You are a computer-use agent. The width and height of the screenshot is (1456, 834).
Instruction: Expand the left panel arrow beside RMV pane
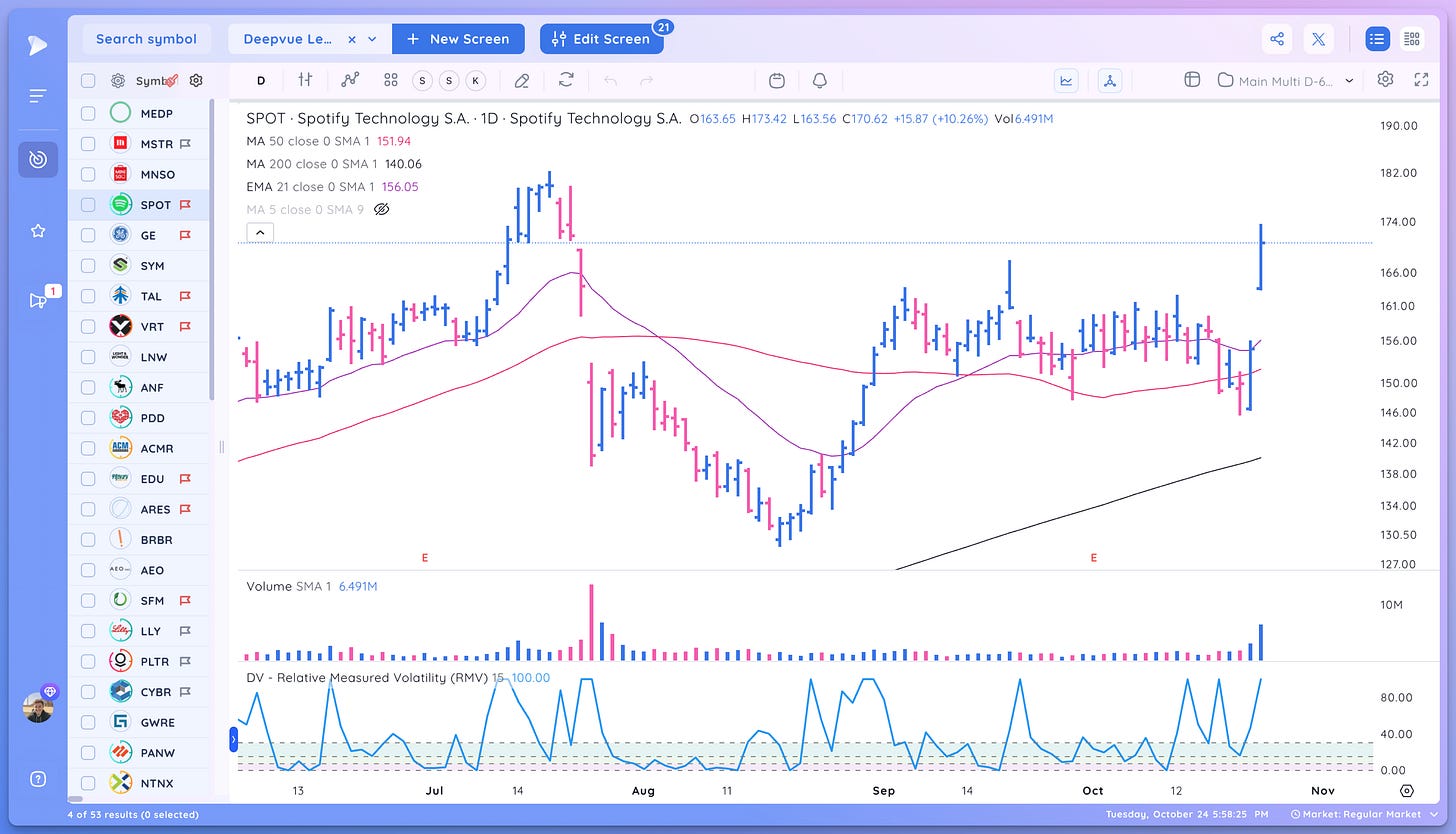(235, 739)
